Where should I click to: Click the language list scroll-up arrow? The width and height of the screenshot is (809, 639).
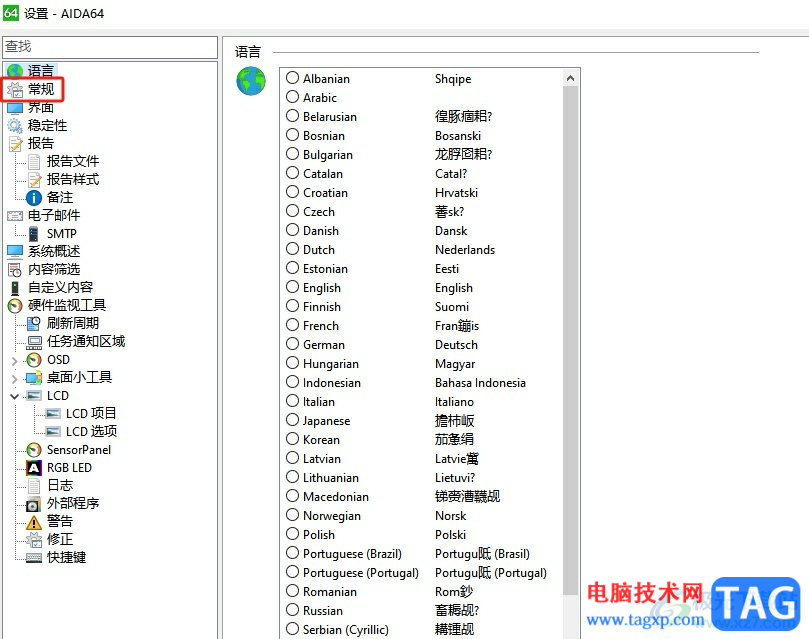coord(570,78)
